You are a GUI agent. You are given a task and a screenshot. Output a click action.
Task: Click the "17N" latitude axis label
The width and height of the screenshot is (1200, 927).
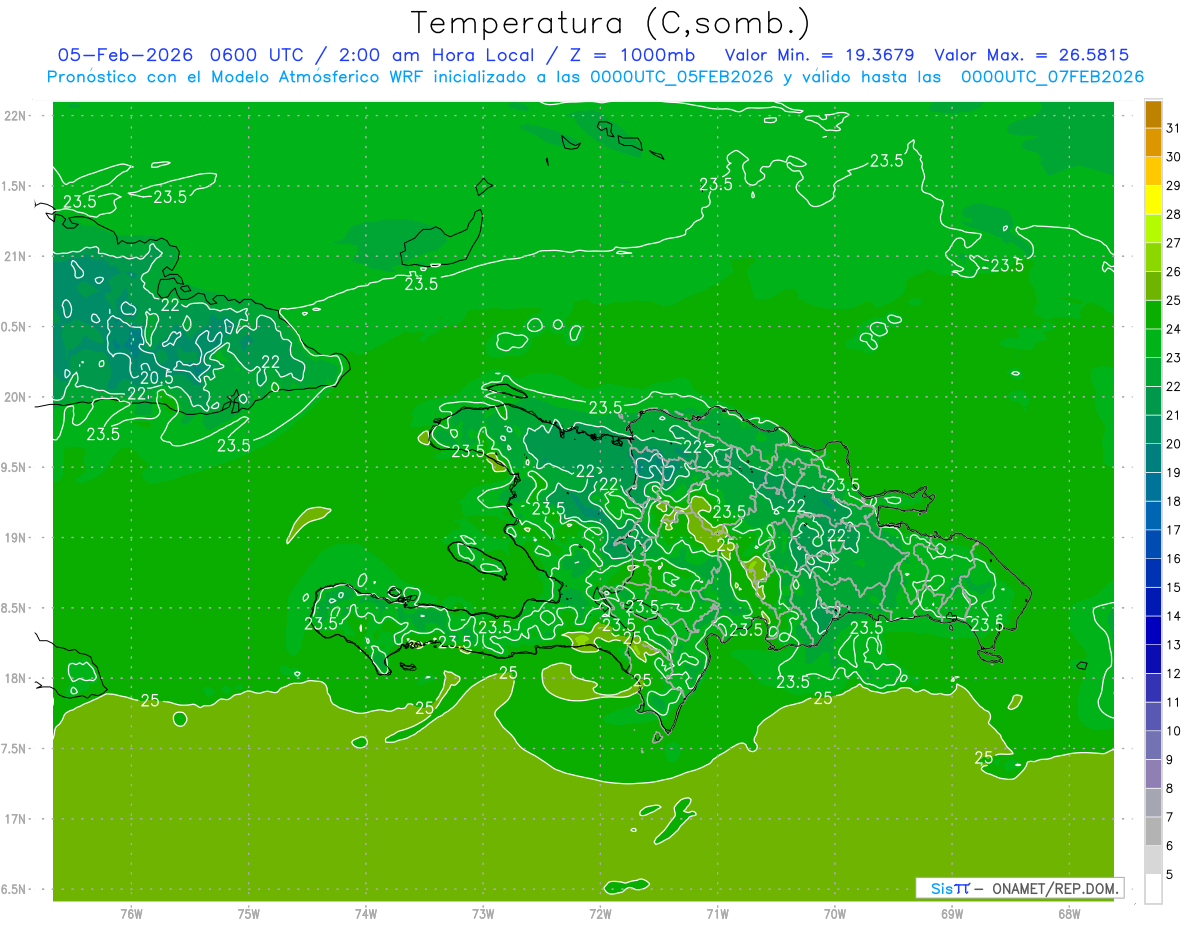point(16,819)
